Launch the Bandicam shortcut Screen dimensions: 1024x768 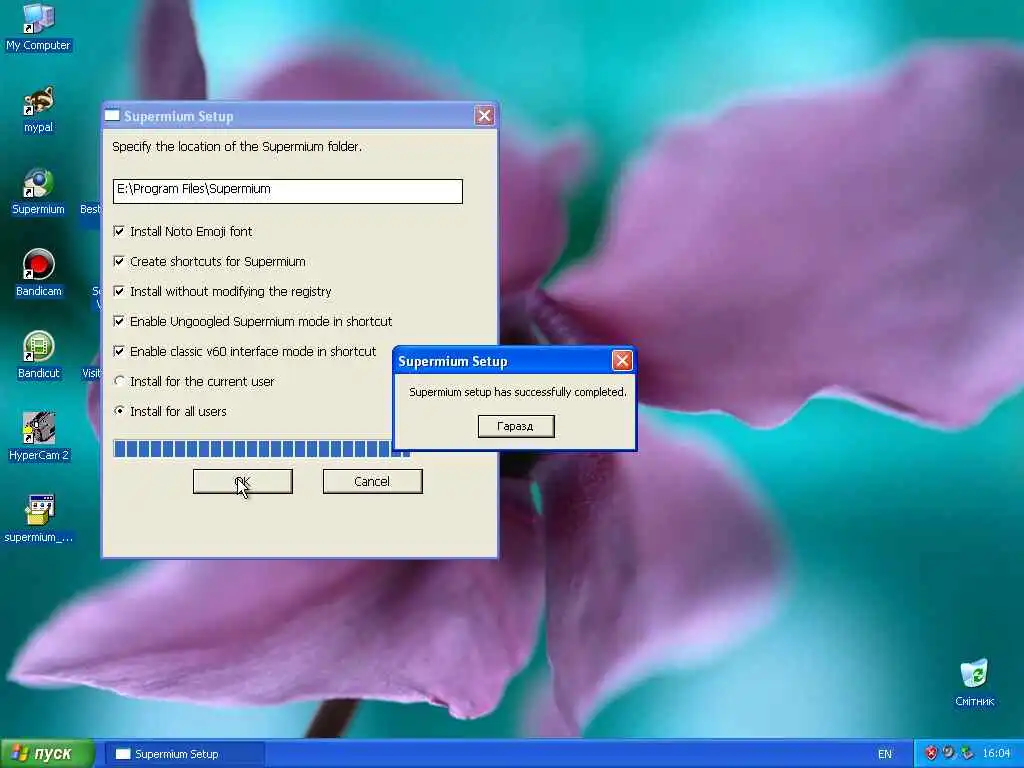click(38, 274)
